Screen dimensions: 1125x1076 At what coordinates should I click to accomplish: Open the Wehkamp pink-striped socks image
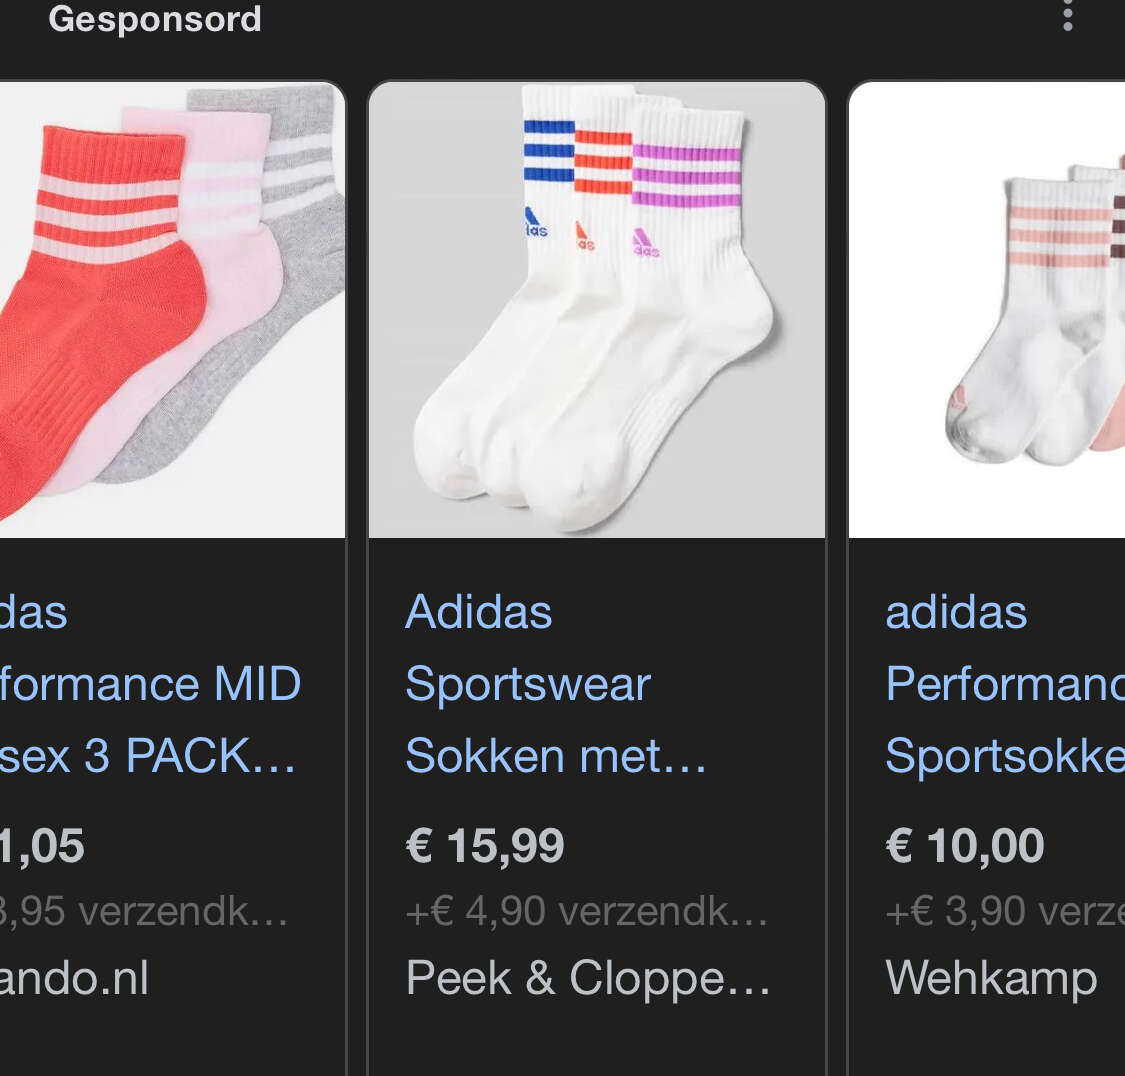(987, 309)
